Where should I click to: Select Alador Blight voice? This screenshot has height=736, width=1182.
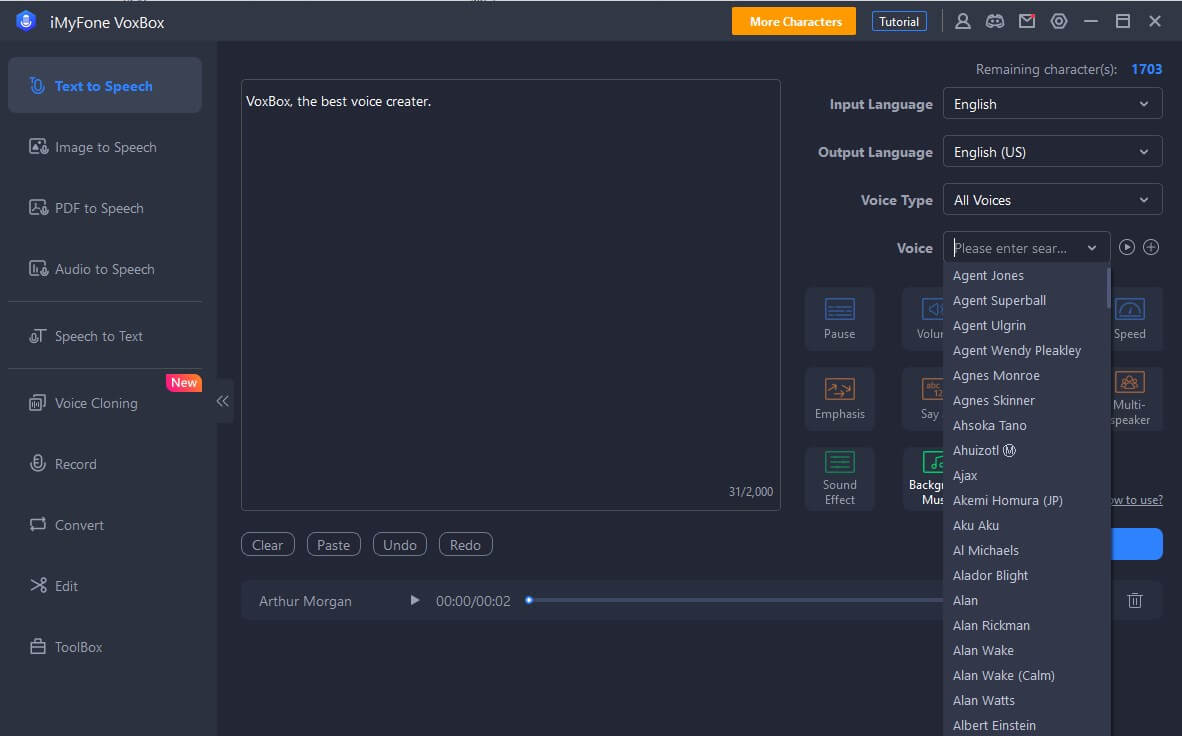1025,575
